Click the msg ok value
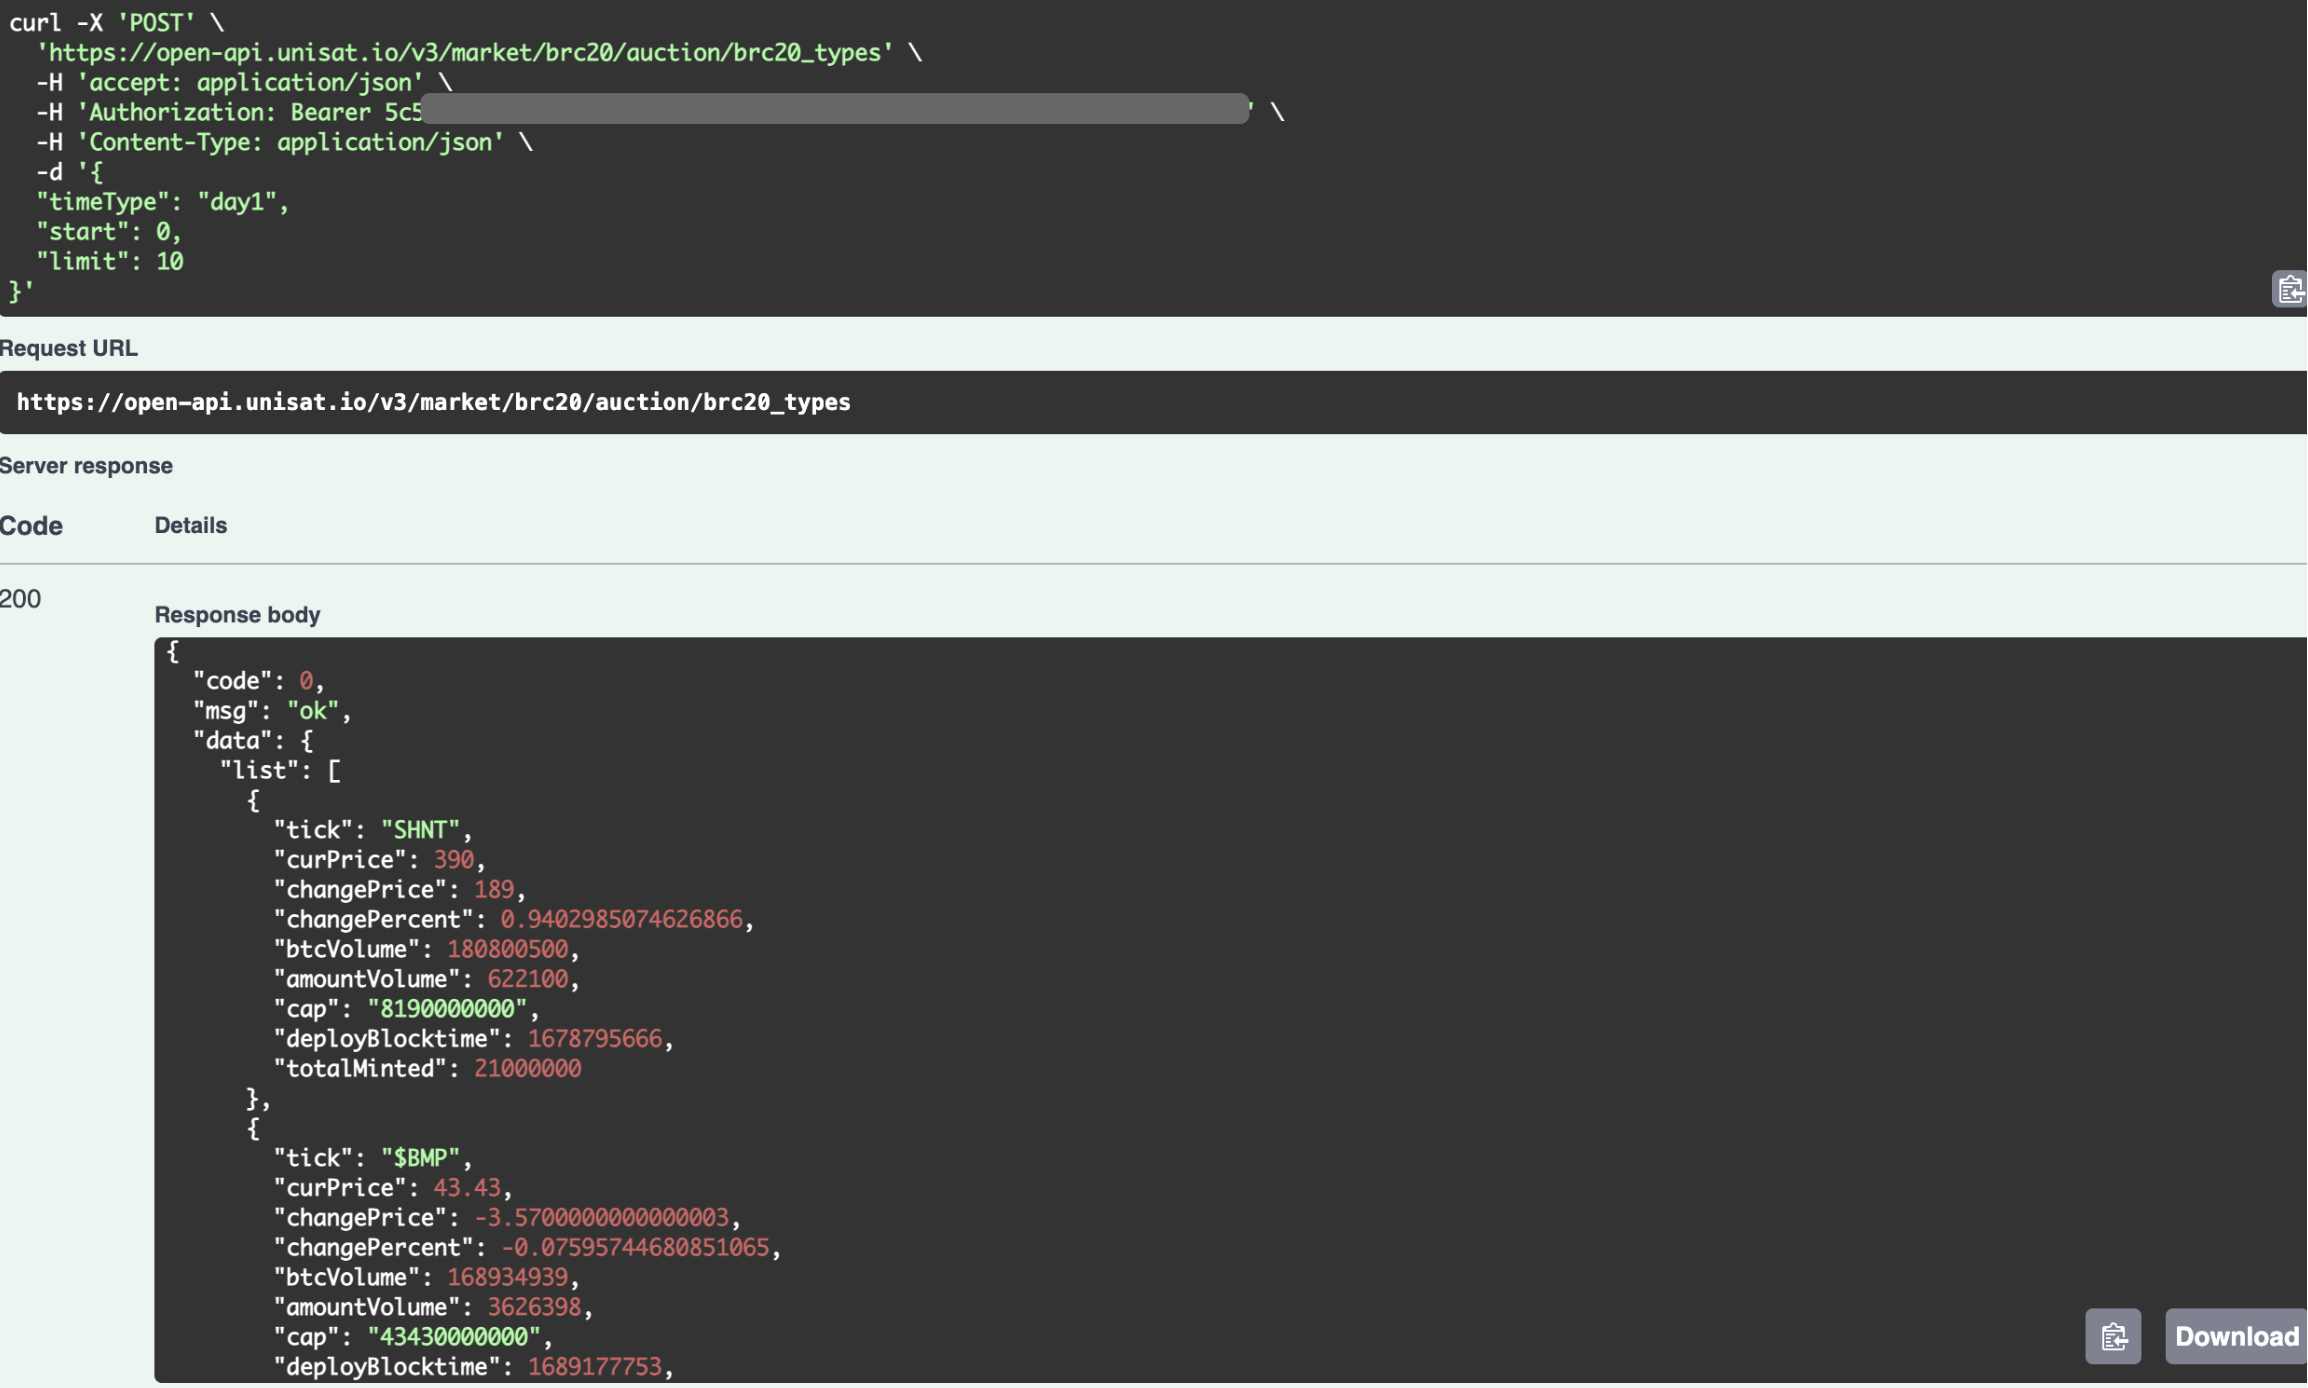The width and height of the screenshot is (2308, 1388). (x=313, y=710)
